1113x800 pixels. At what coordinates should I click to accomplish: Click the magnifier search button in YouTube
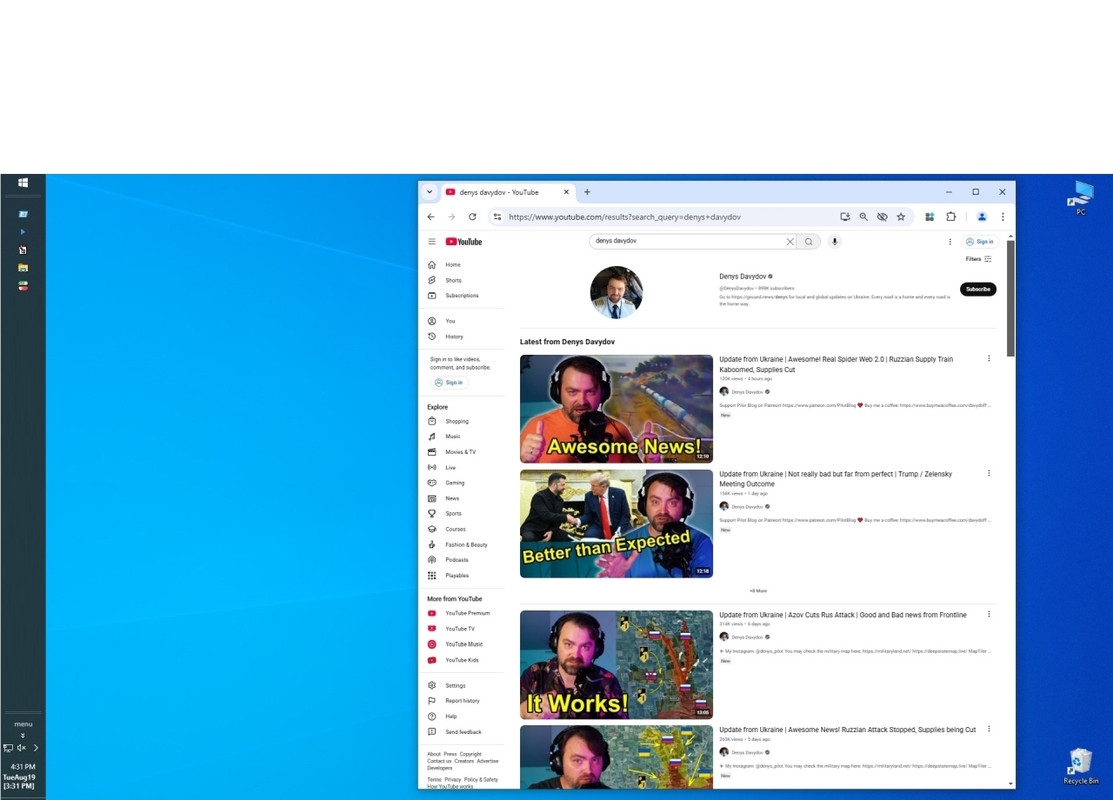(x=808, y=241)
